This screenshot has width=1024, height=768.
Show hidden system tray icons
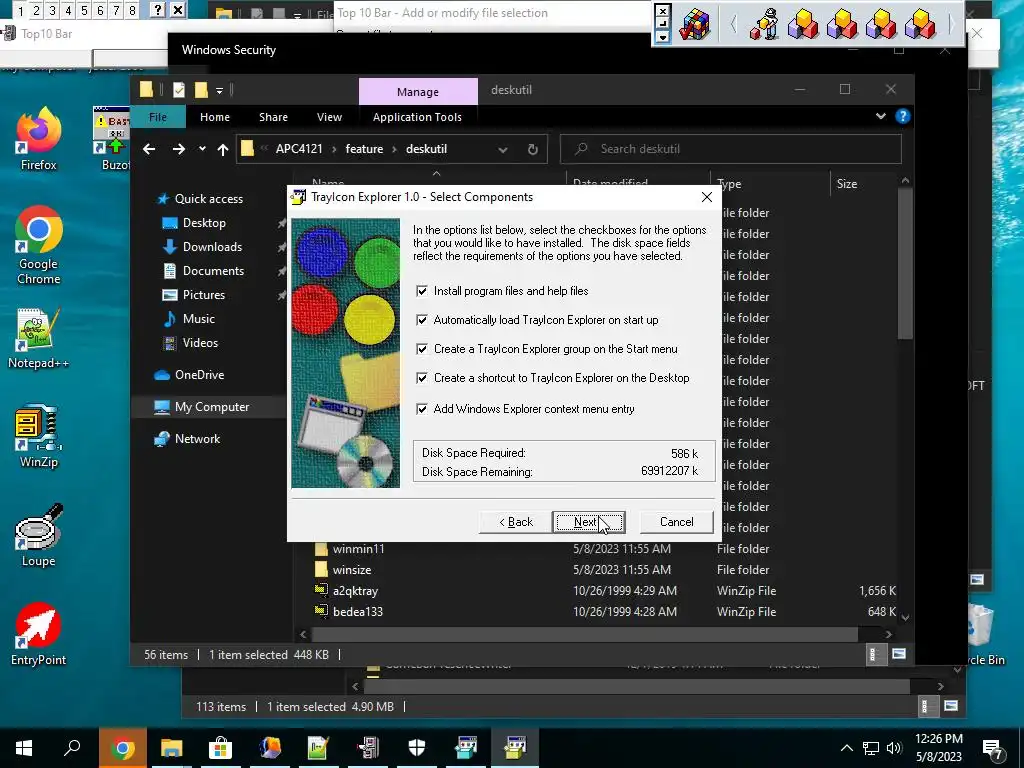846,748
